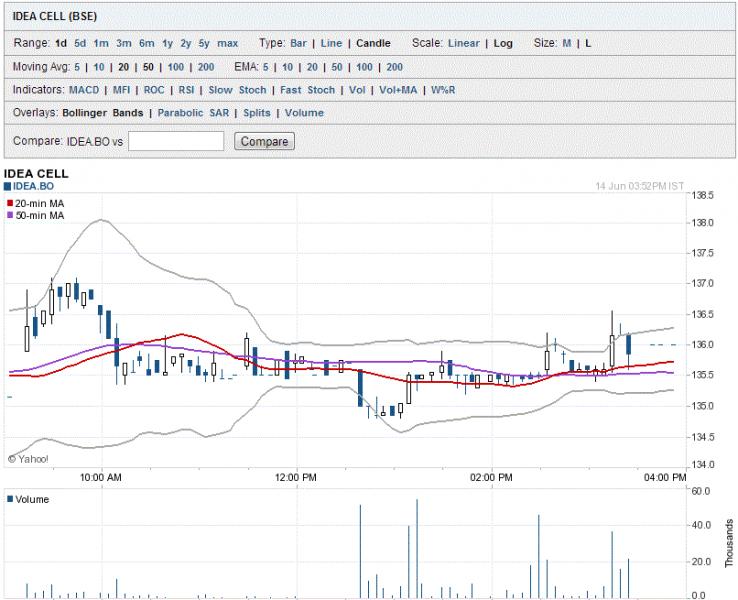Add the ROC indicator
Viewport: 738px width, 600px height.
154,90
